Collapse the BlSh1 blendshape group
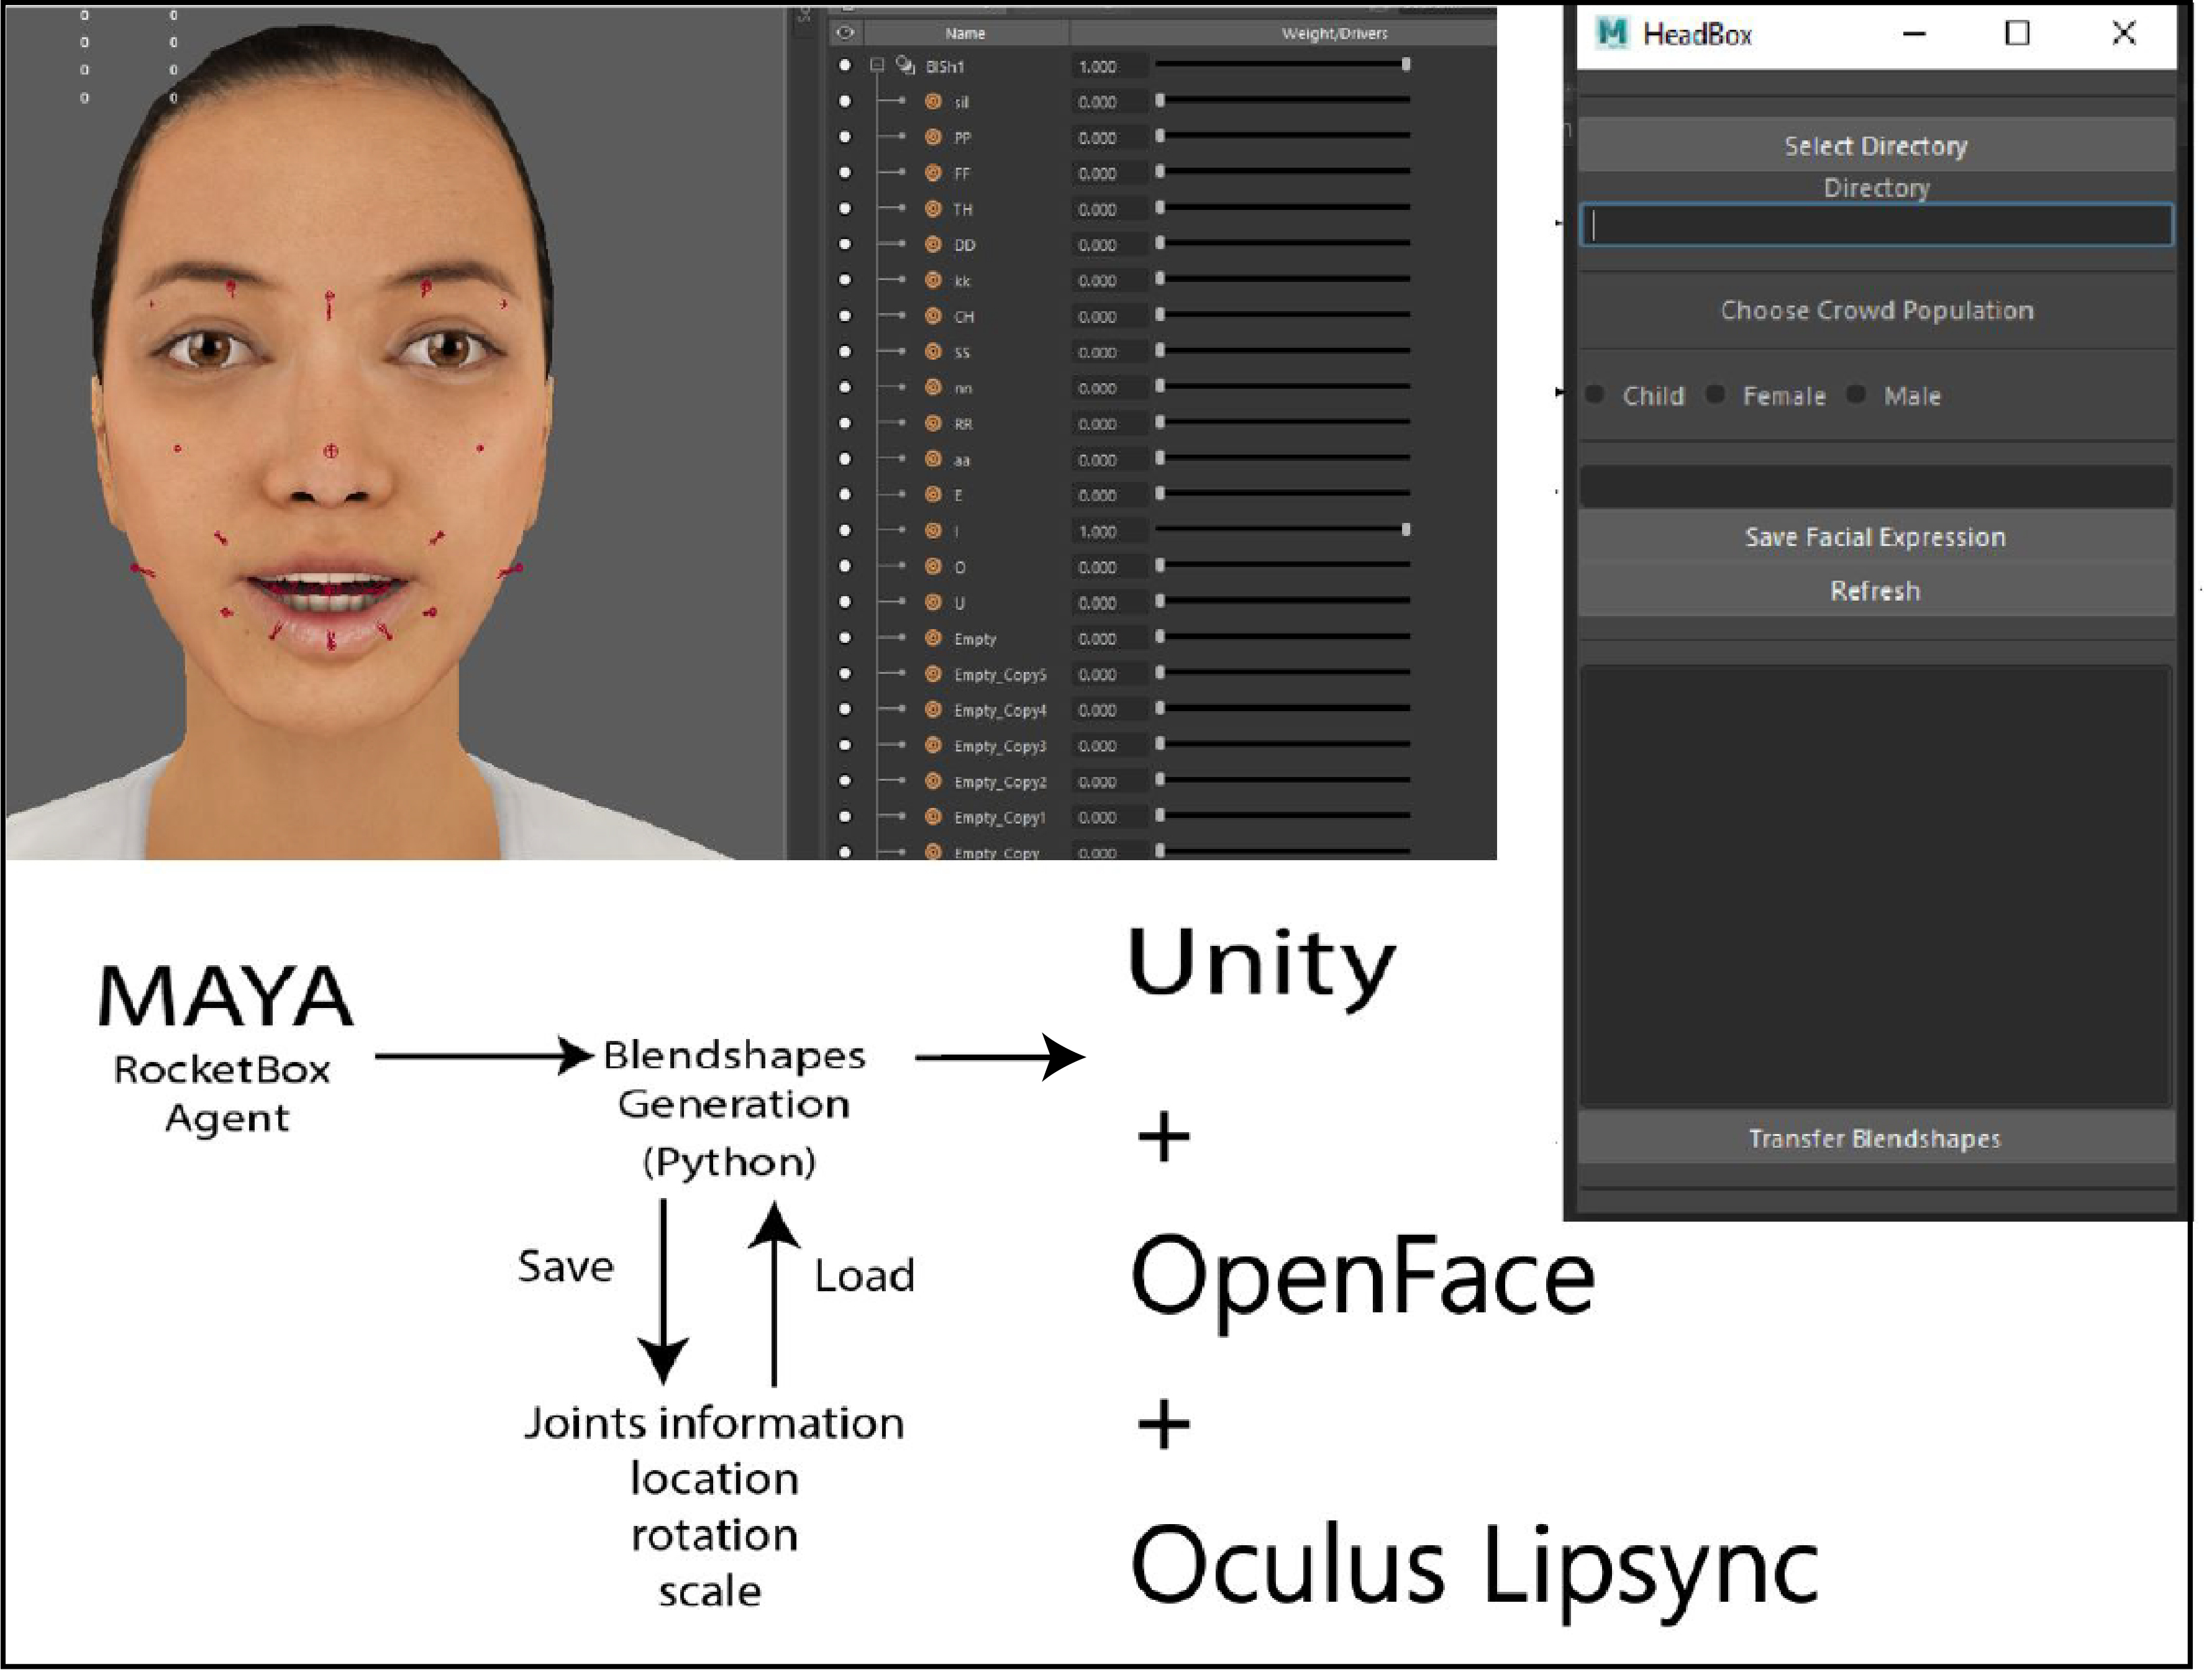 [877, 66]
